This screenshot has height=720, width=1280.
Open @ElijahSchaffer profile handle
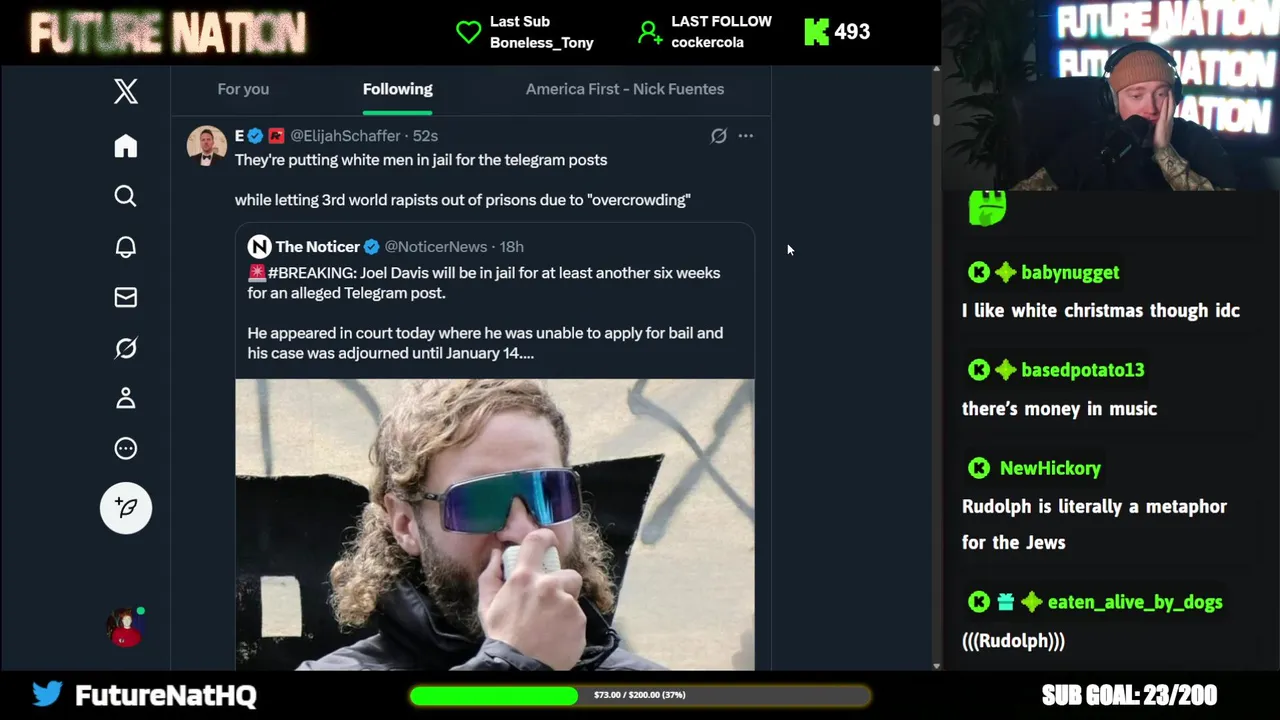pyautogui.click(x=345, y=136)
